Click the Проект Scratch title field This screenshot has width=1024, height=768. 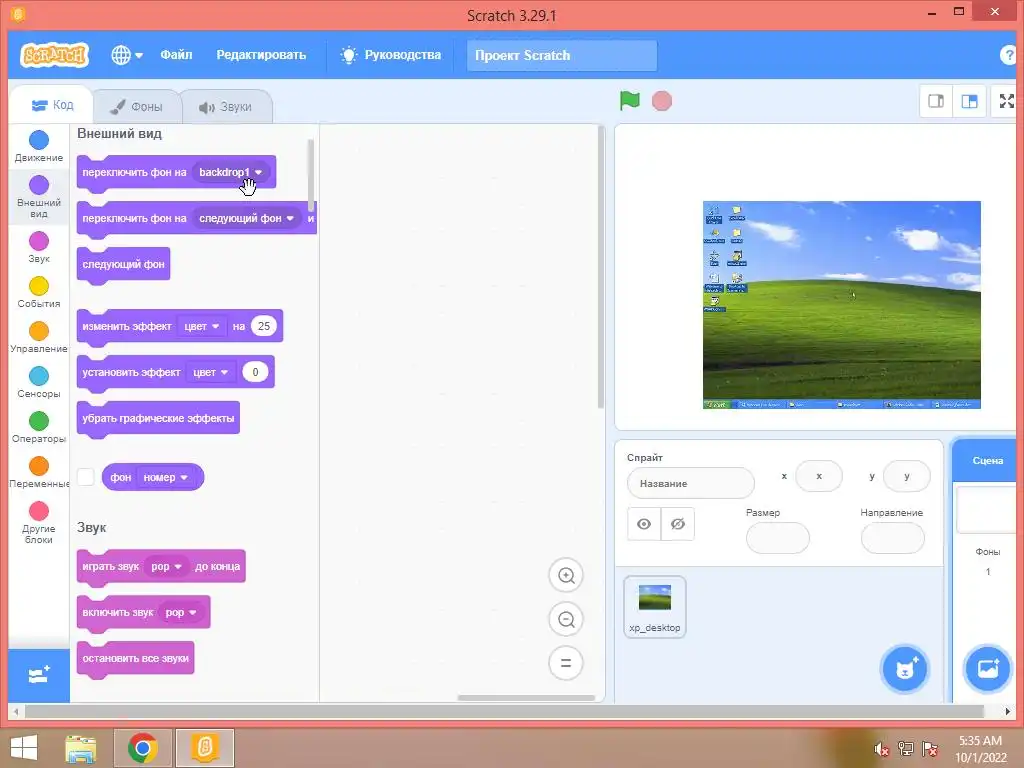562,56
